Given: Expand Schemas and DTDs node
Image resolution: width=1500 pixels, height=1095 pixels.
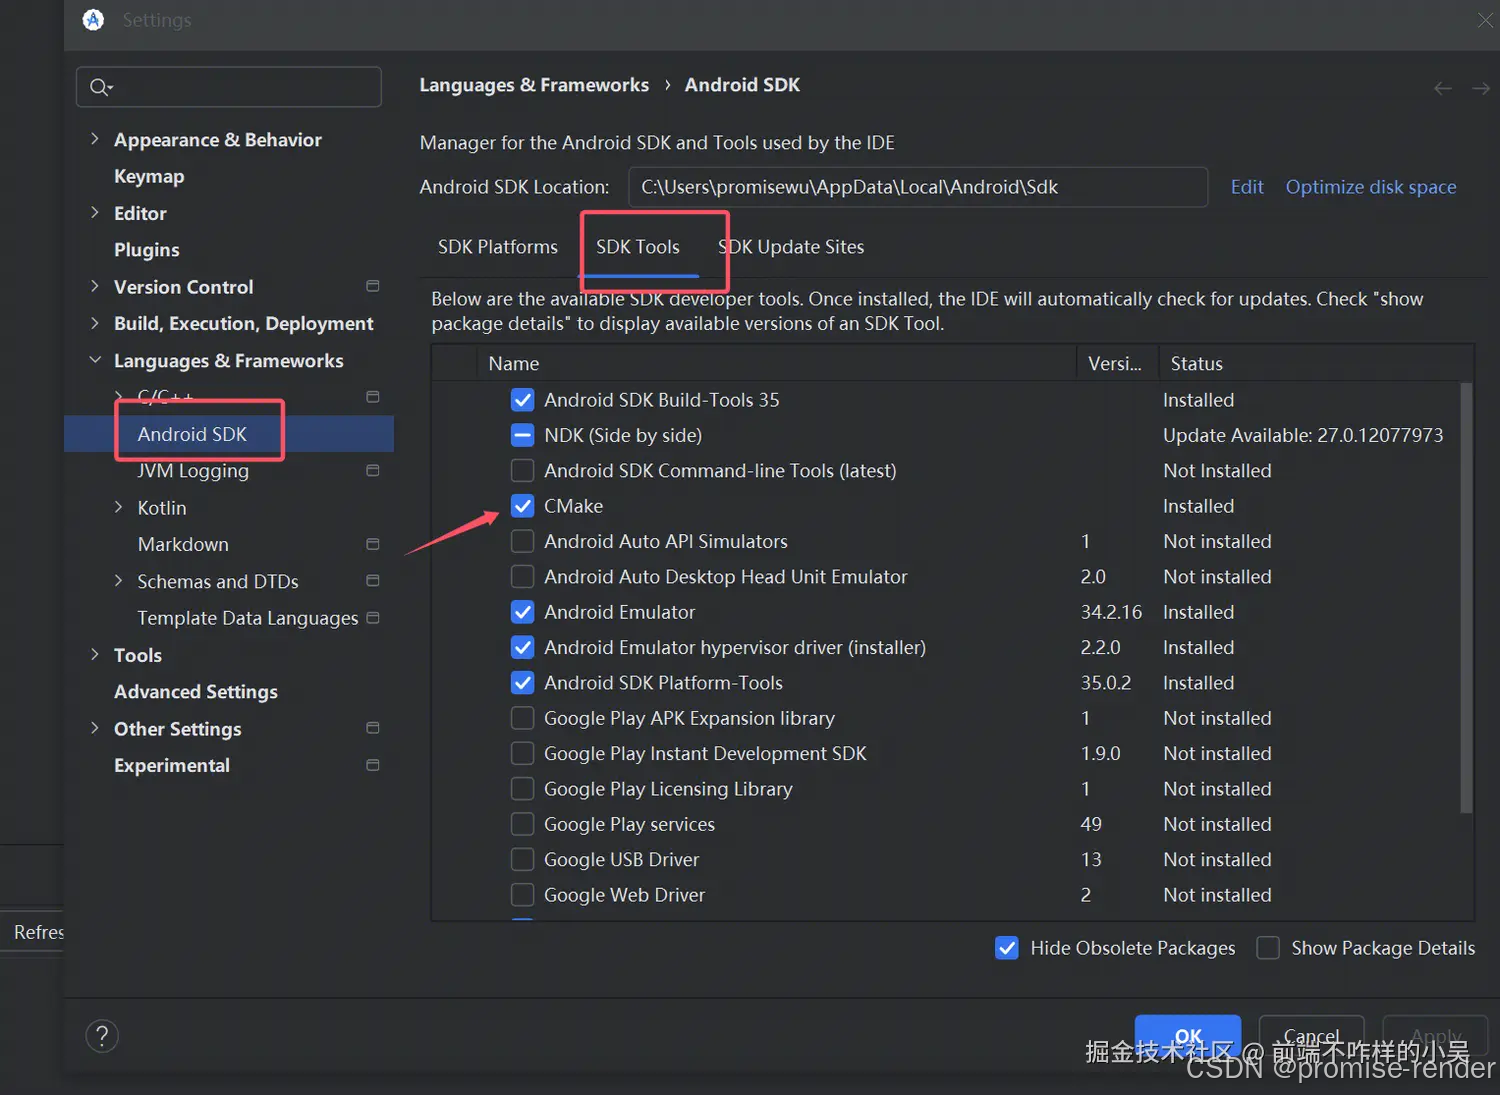Looking at the screenshot, I should [118, 581].
